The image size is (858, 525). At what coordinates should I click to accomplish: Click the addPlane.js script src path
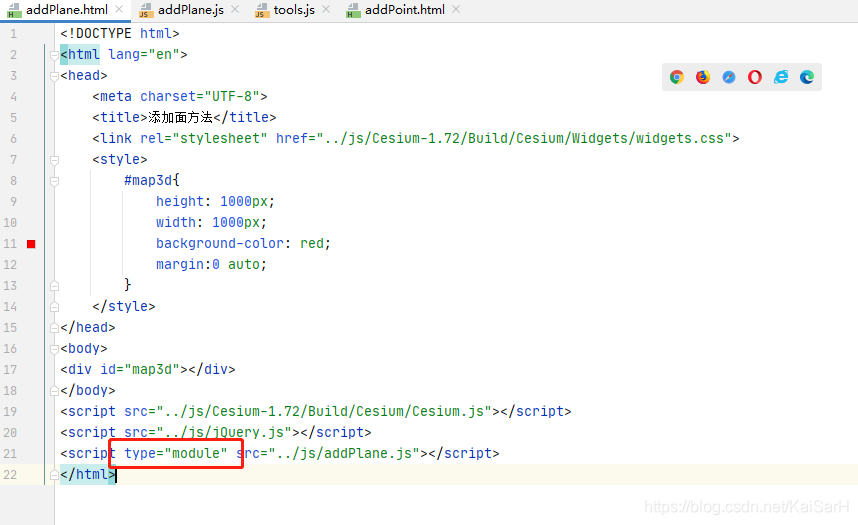(x=344, y=453)
